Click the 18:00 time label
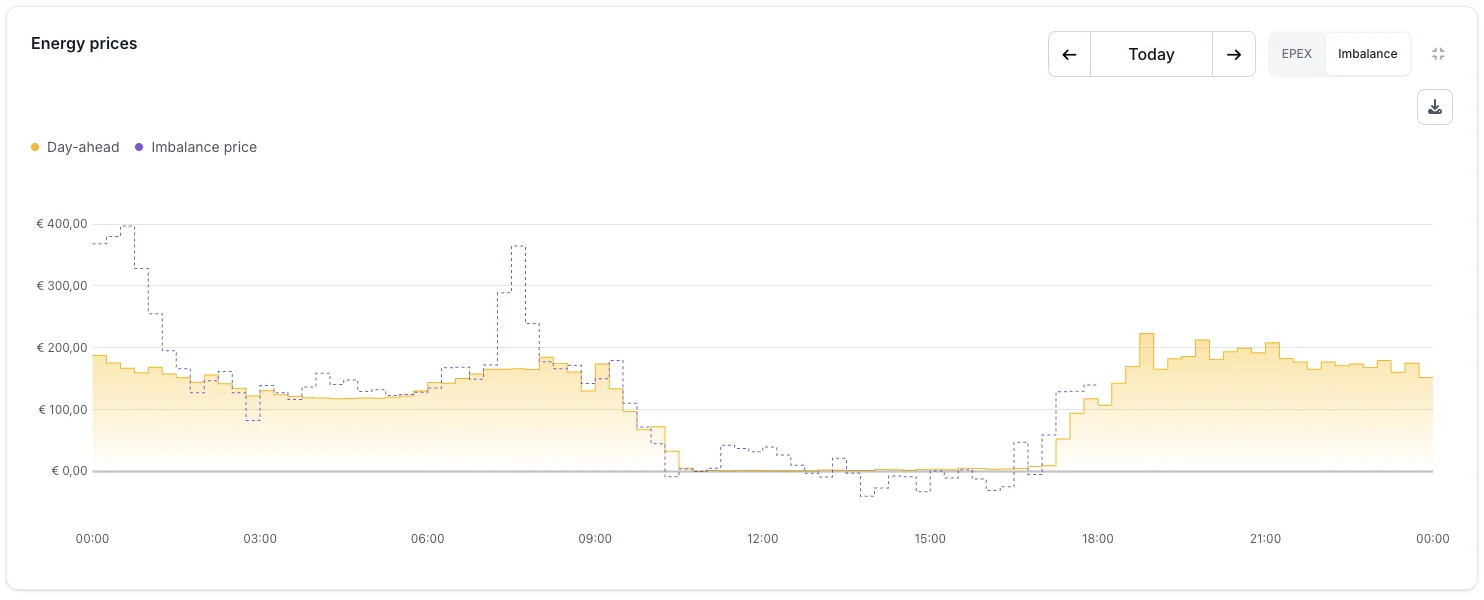Image resolution: width=1484 pixels, height=600 pixels. point(1098,539)
